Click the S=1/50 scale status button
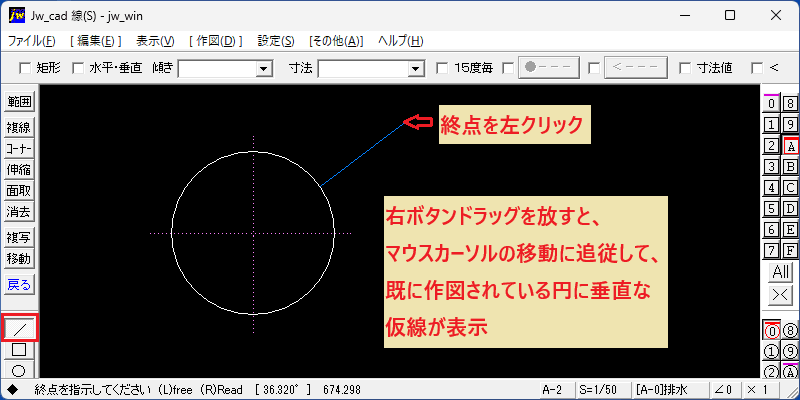 pyautogui.click(x=602, y=390)
